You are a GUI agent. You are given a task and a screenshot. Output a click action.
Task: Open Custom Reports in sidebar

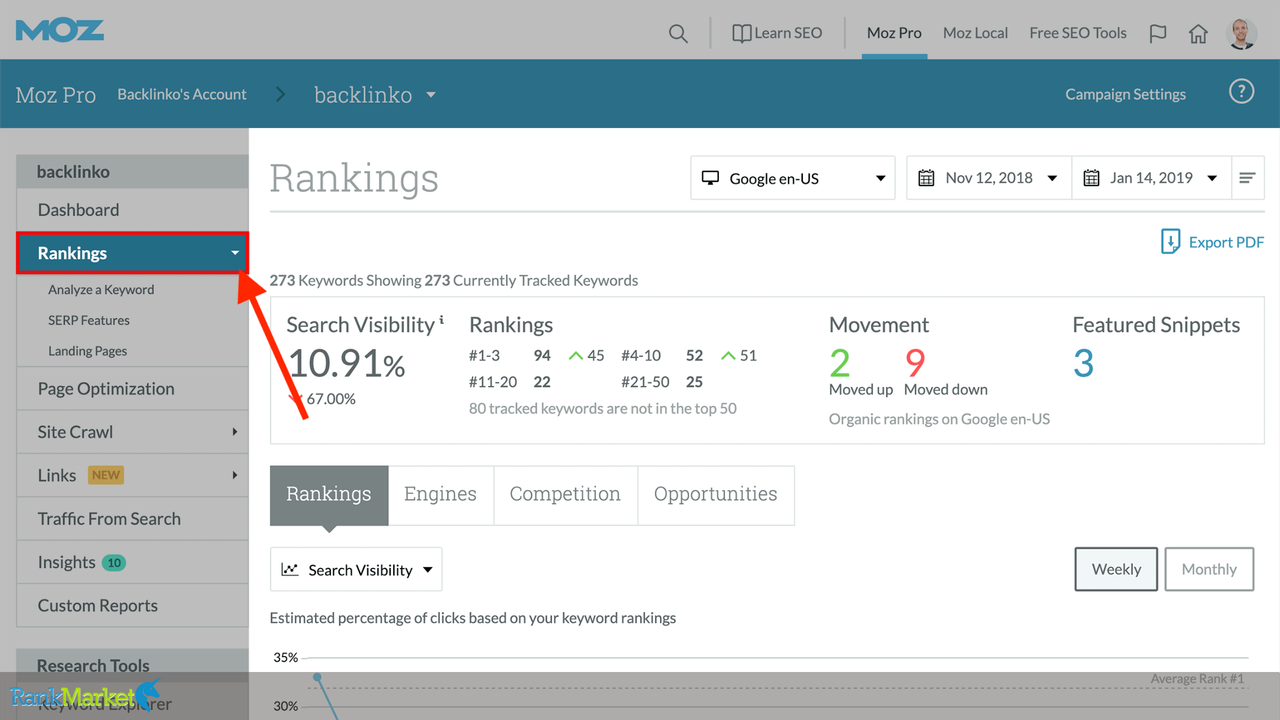pyautogui.click(x=132, y=606)
